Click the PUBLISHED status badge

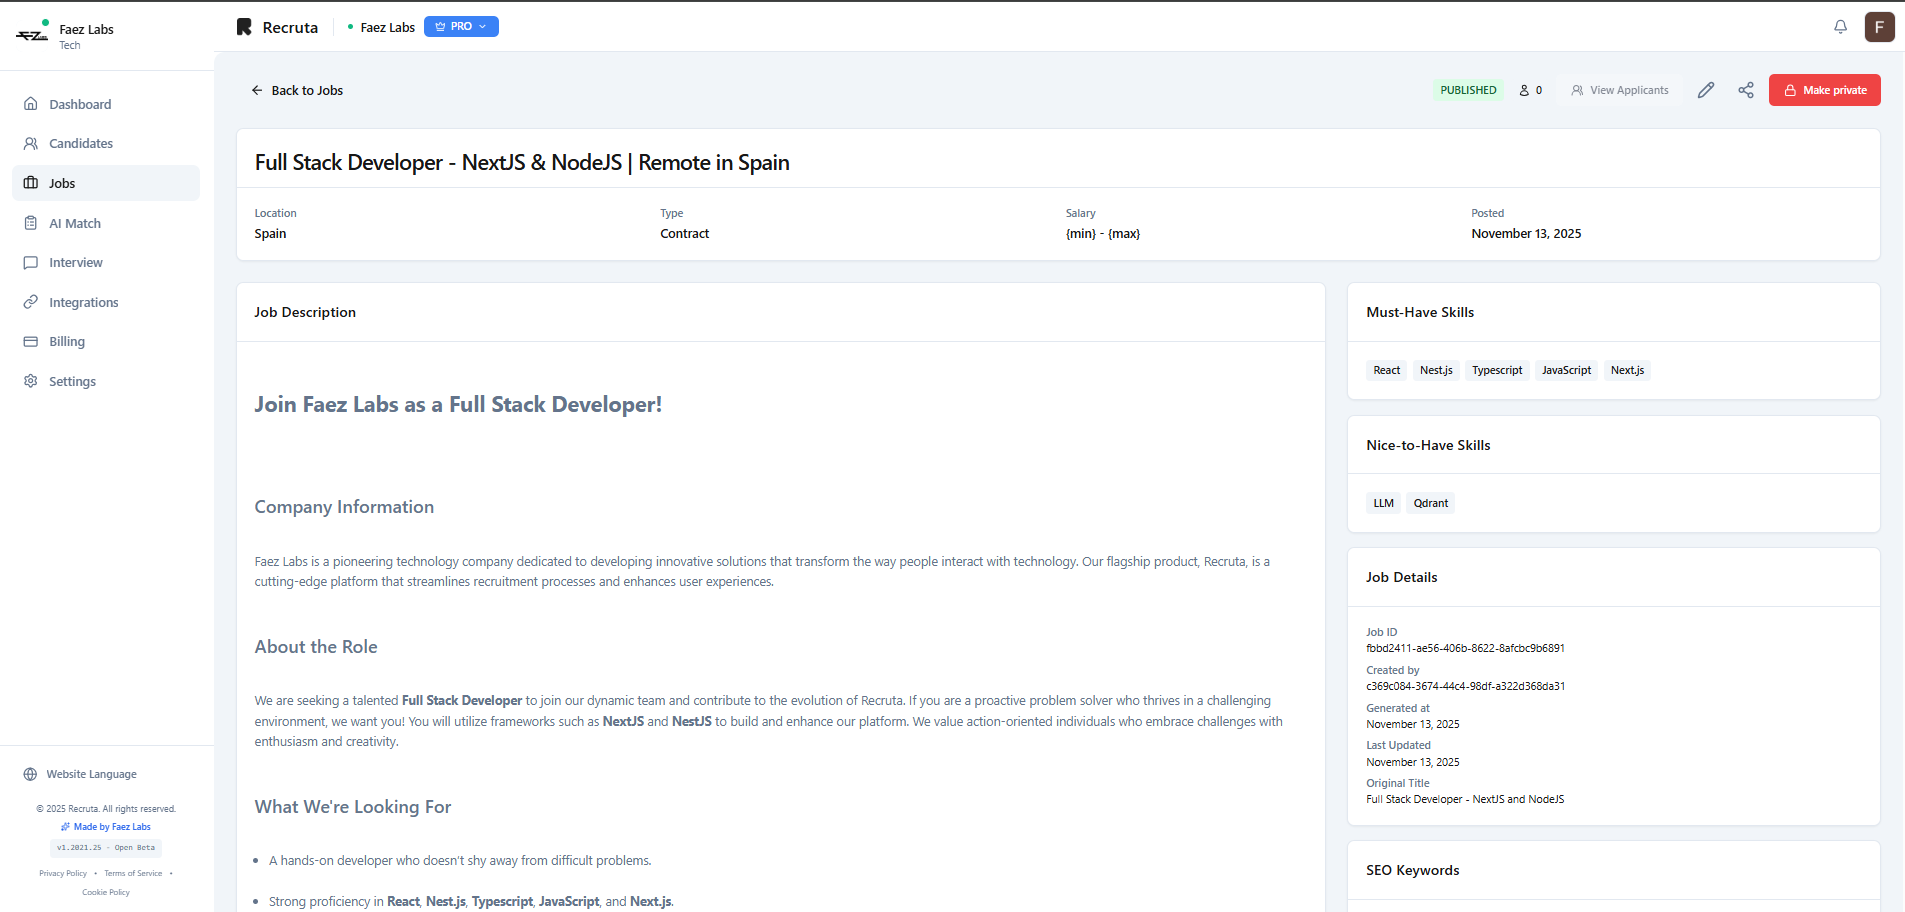[x=1468, y=90]
